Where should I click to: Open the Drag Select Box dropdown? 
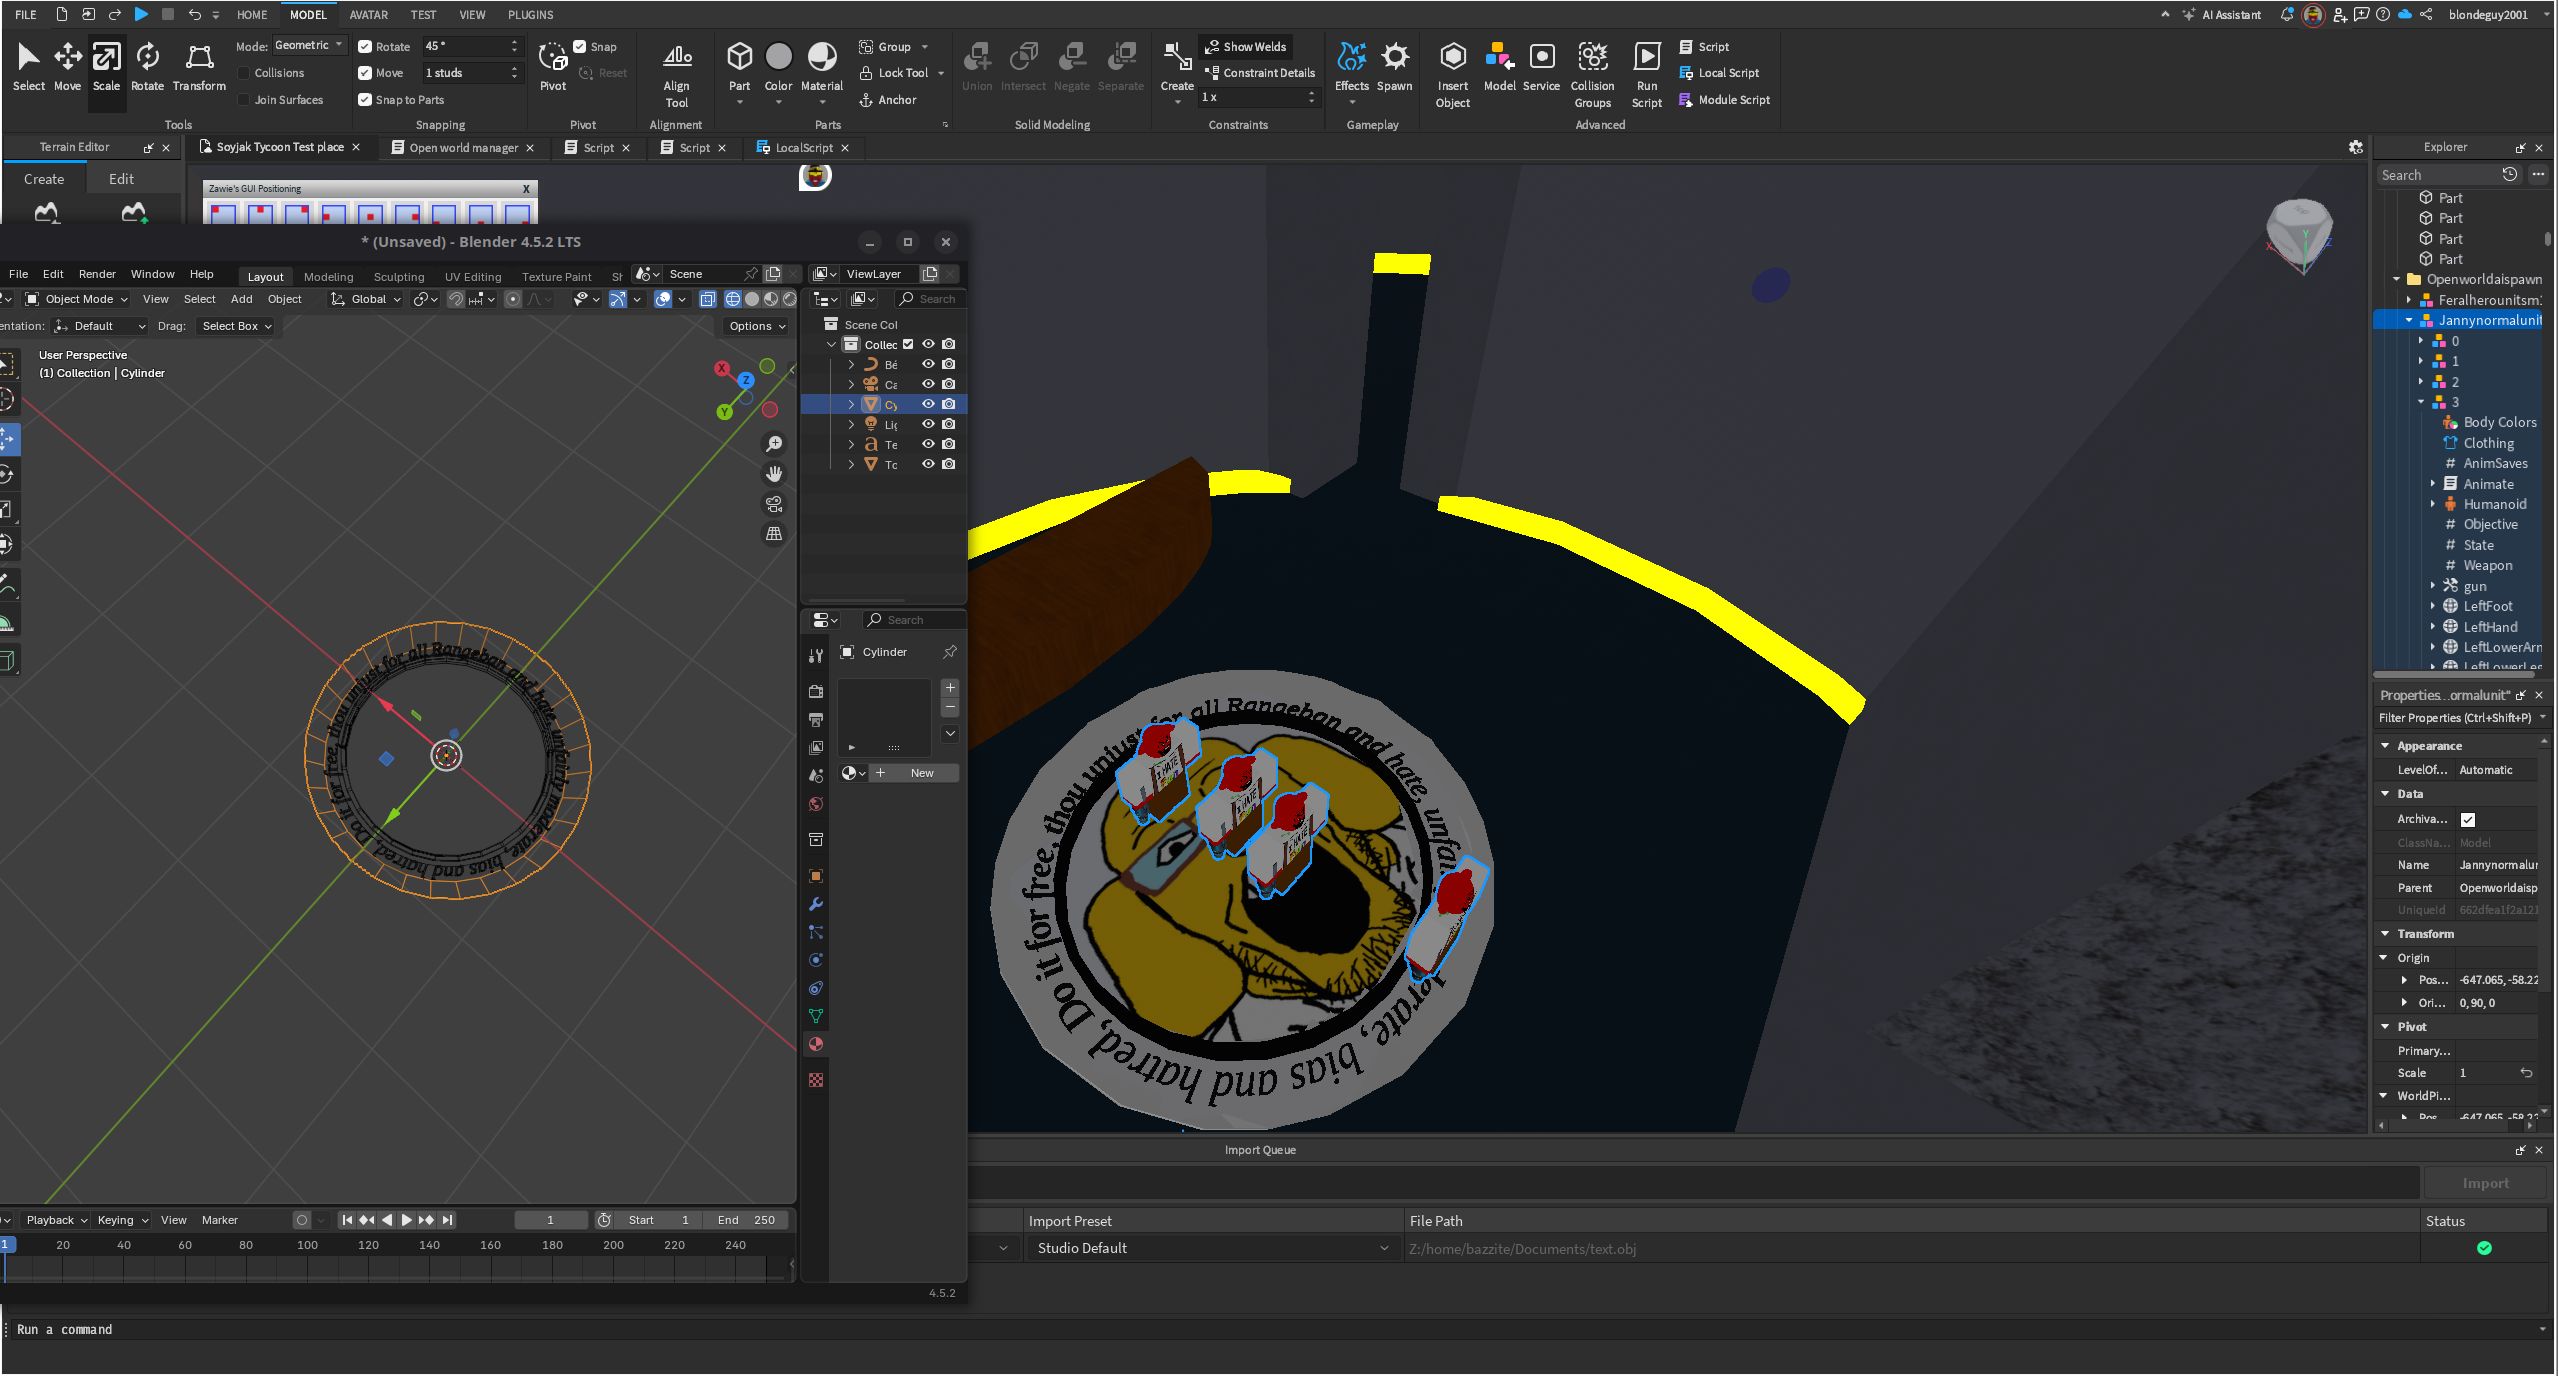[x=237, y=326]
